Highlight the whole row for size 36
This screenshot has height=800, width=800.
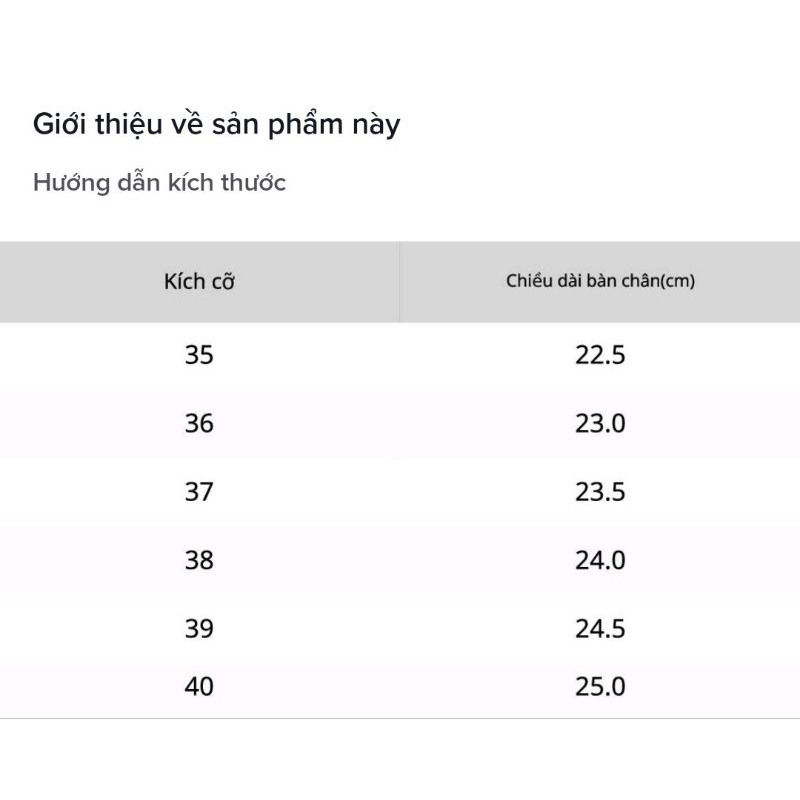400,424
